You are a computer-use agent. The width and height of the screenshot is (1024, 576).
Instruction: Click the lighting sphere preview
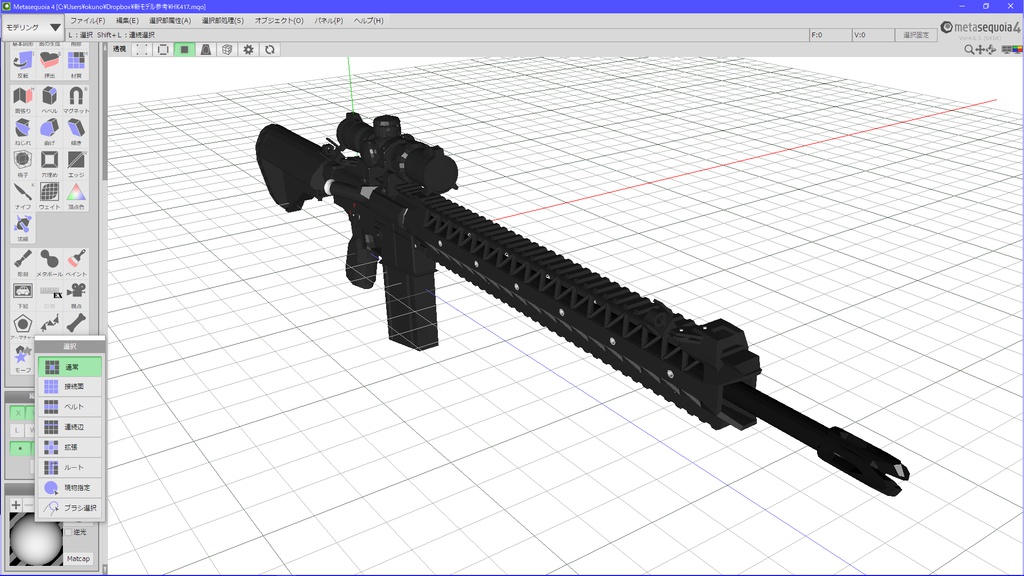pos(36,539)
